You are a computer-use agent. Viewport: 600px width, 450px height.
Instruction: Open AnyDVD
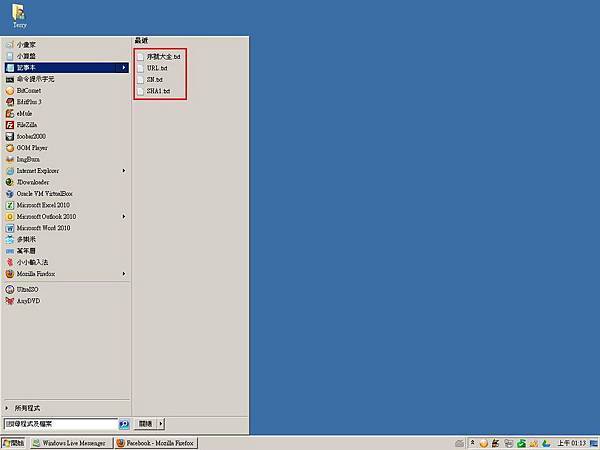pyautogui.click(x=67, y=301)
